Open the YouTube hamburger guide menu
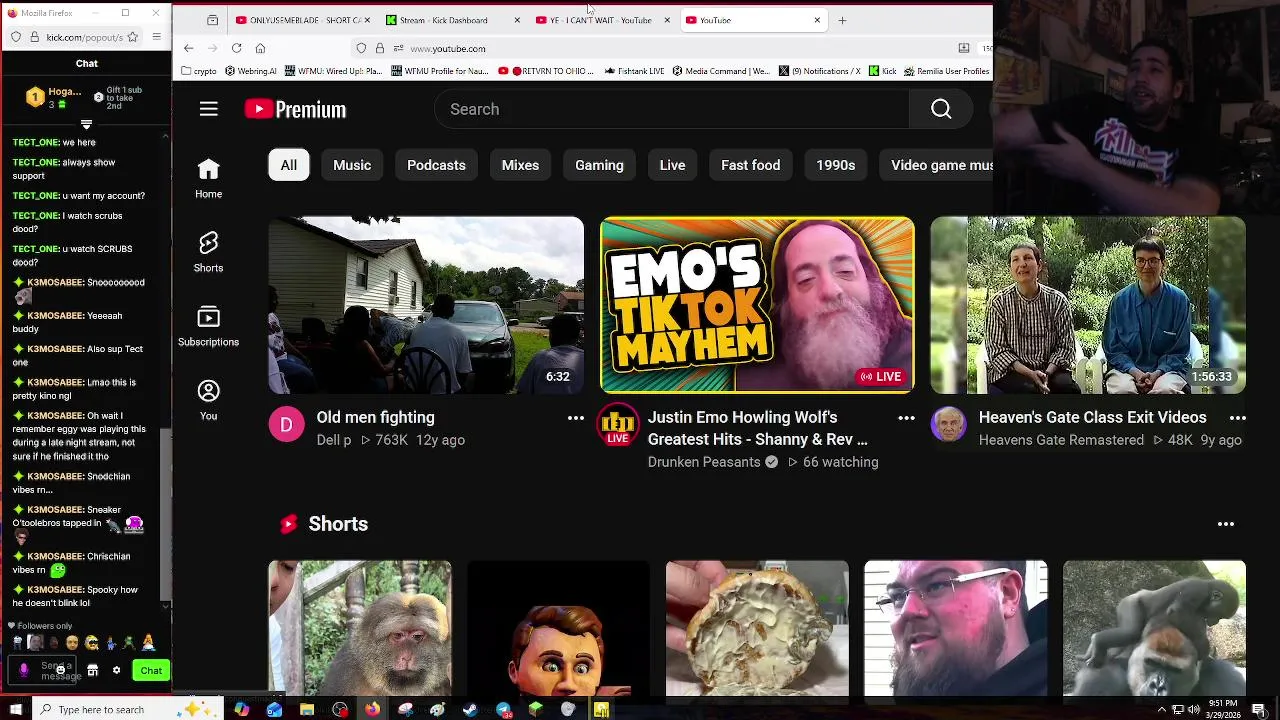Image resolution: width=1280 pixels, height=720 pixels. [208, 109]
